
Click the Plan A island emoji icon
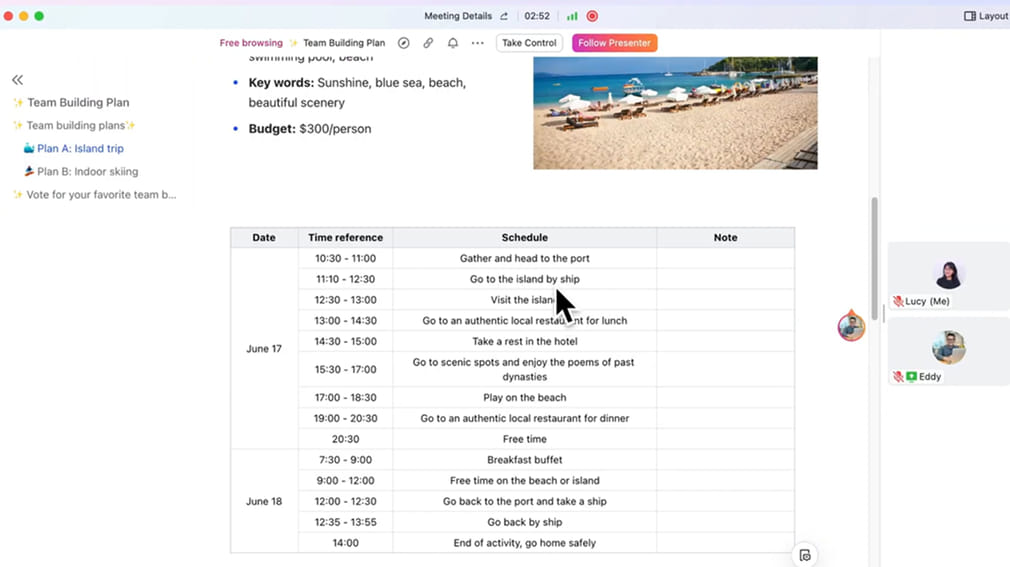(29, 148)
